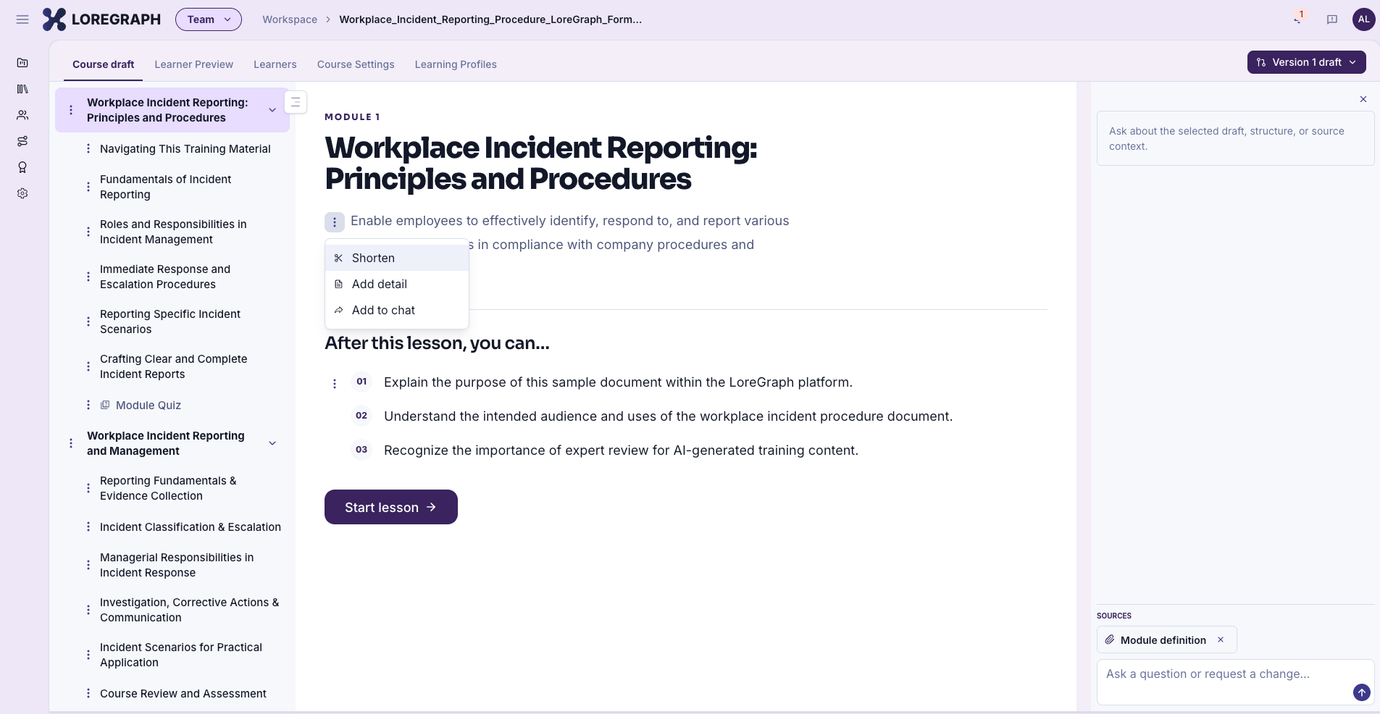This screenshot has height=714, width=1380.
Task: Collapse the Principles and Procedures module
Action: [x=272, y=110]
